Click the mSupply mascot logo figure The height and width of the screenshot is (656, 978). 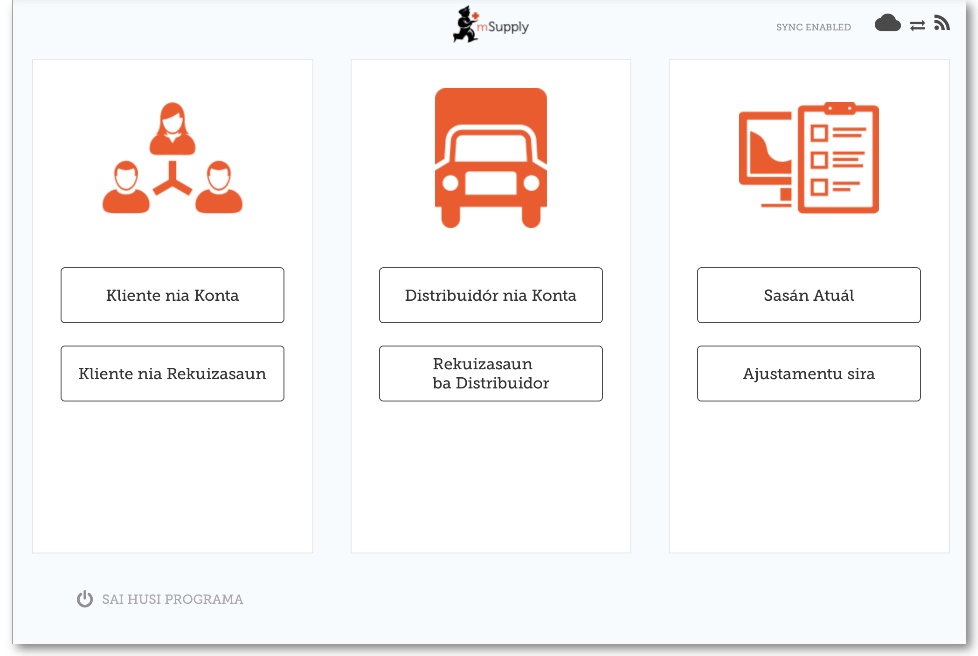(467, 25)
